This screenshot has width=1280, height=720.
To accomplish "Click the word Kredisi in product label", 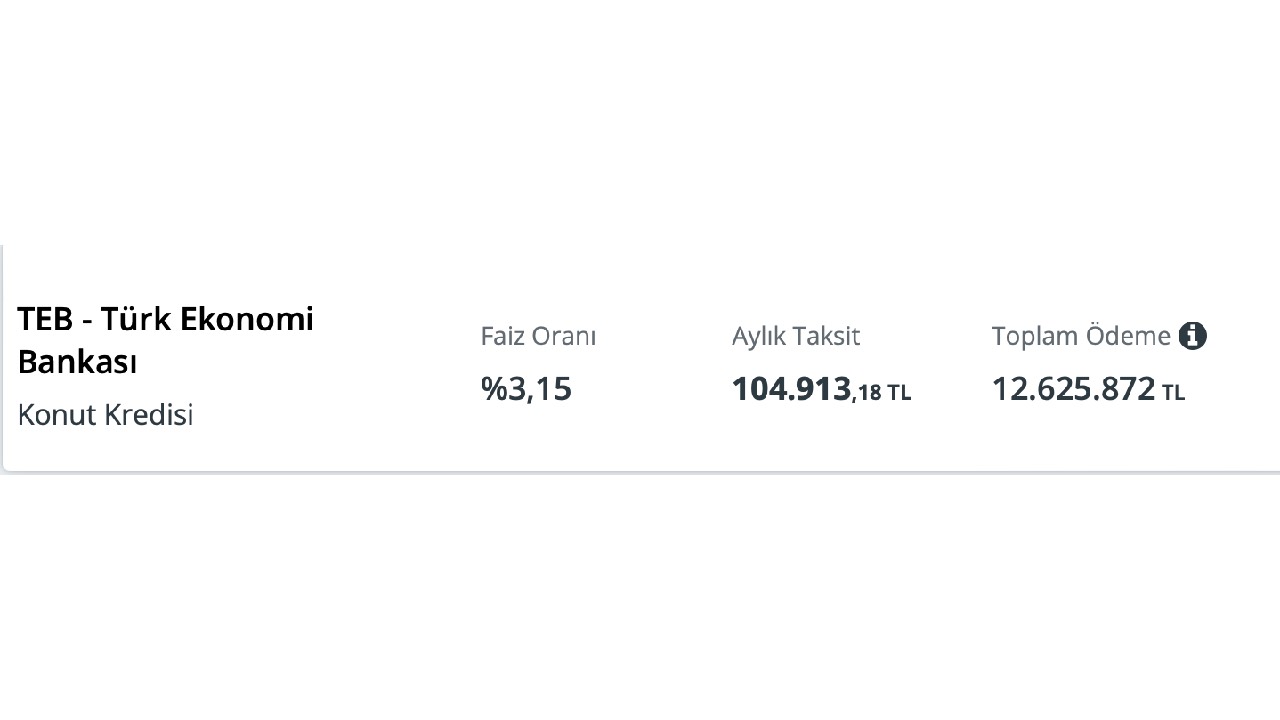I will [x=149, y=414].
